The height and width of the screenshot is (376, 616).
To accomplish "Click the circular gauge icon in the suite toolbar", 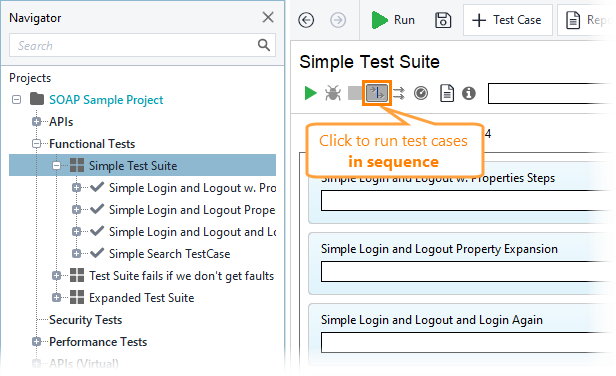I will tap(421, 94).
